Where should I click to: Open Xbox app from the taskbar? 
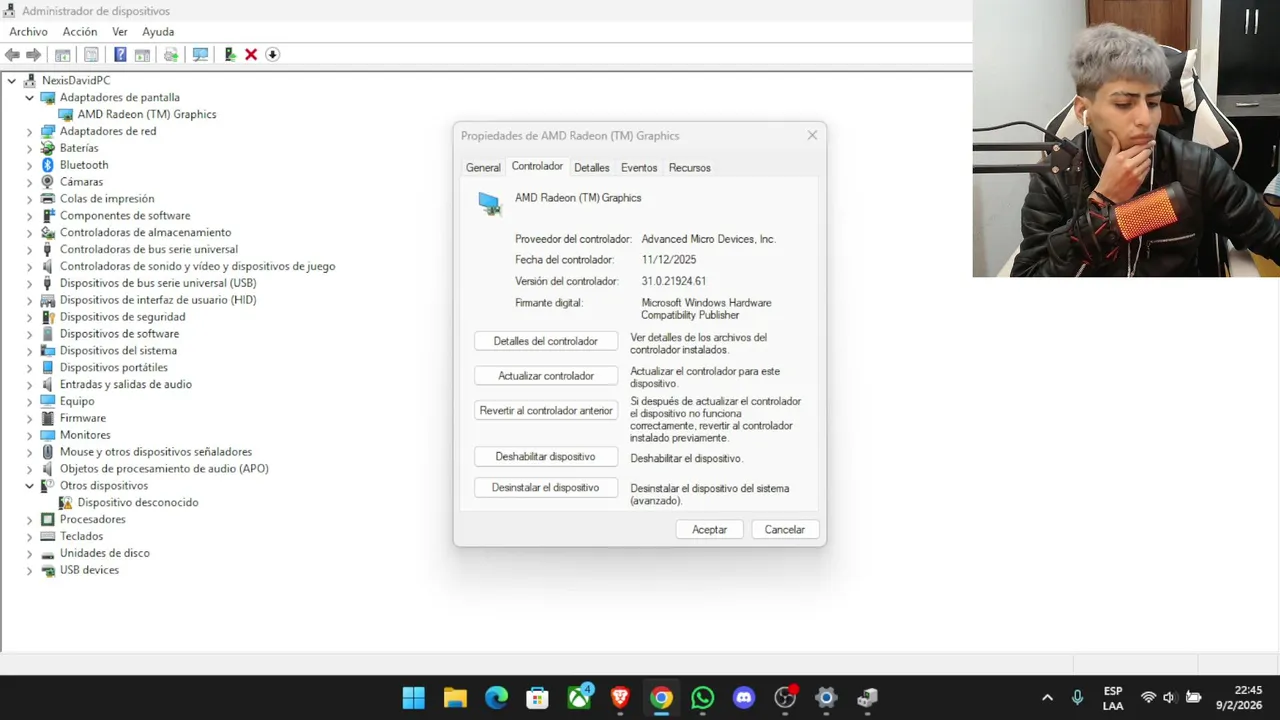[579, 698]
